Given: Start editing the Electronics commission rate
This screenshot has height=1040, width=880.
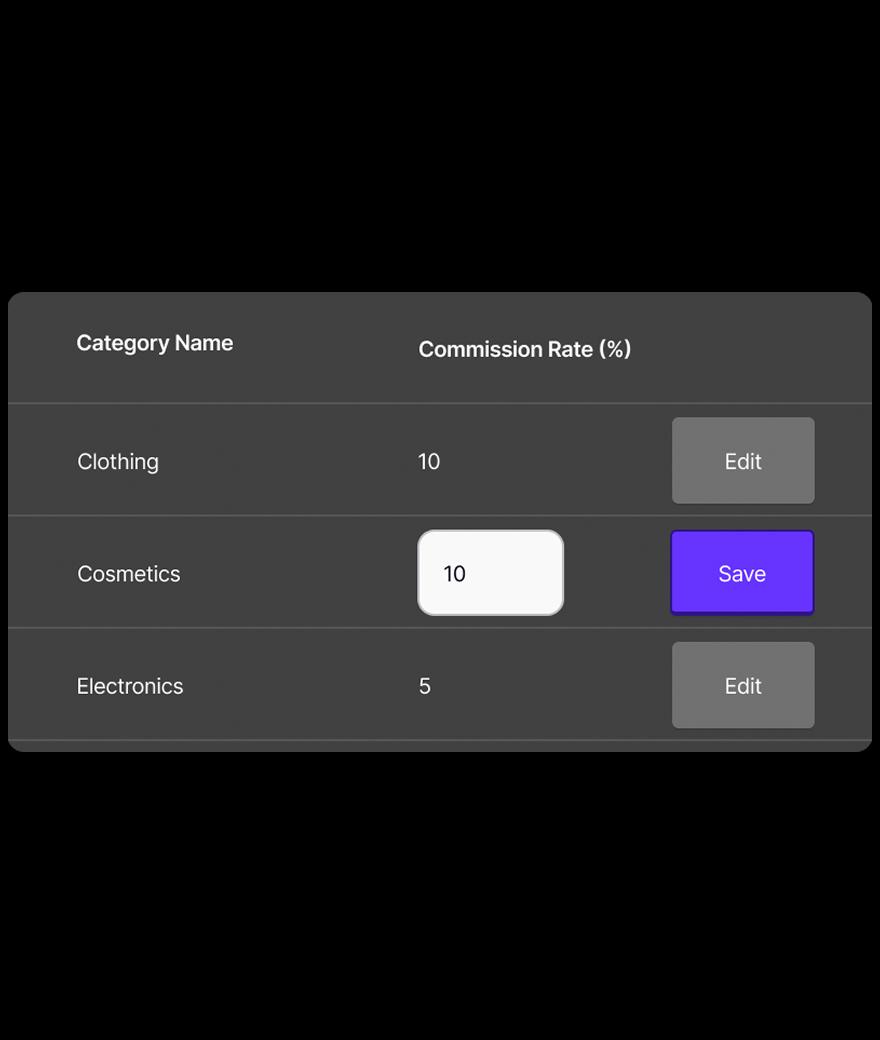Looking at the screenshot, I should coord(743,686).
